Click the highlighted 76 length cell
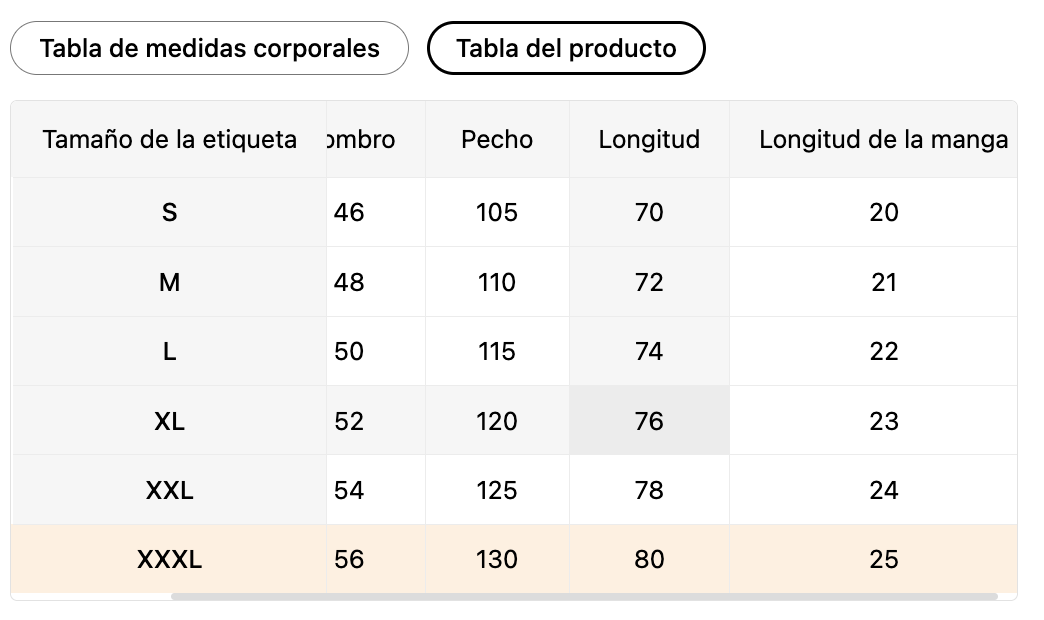This screenshot has width=1044, height=620. click(649, 421)
